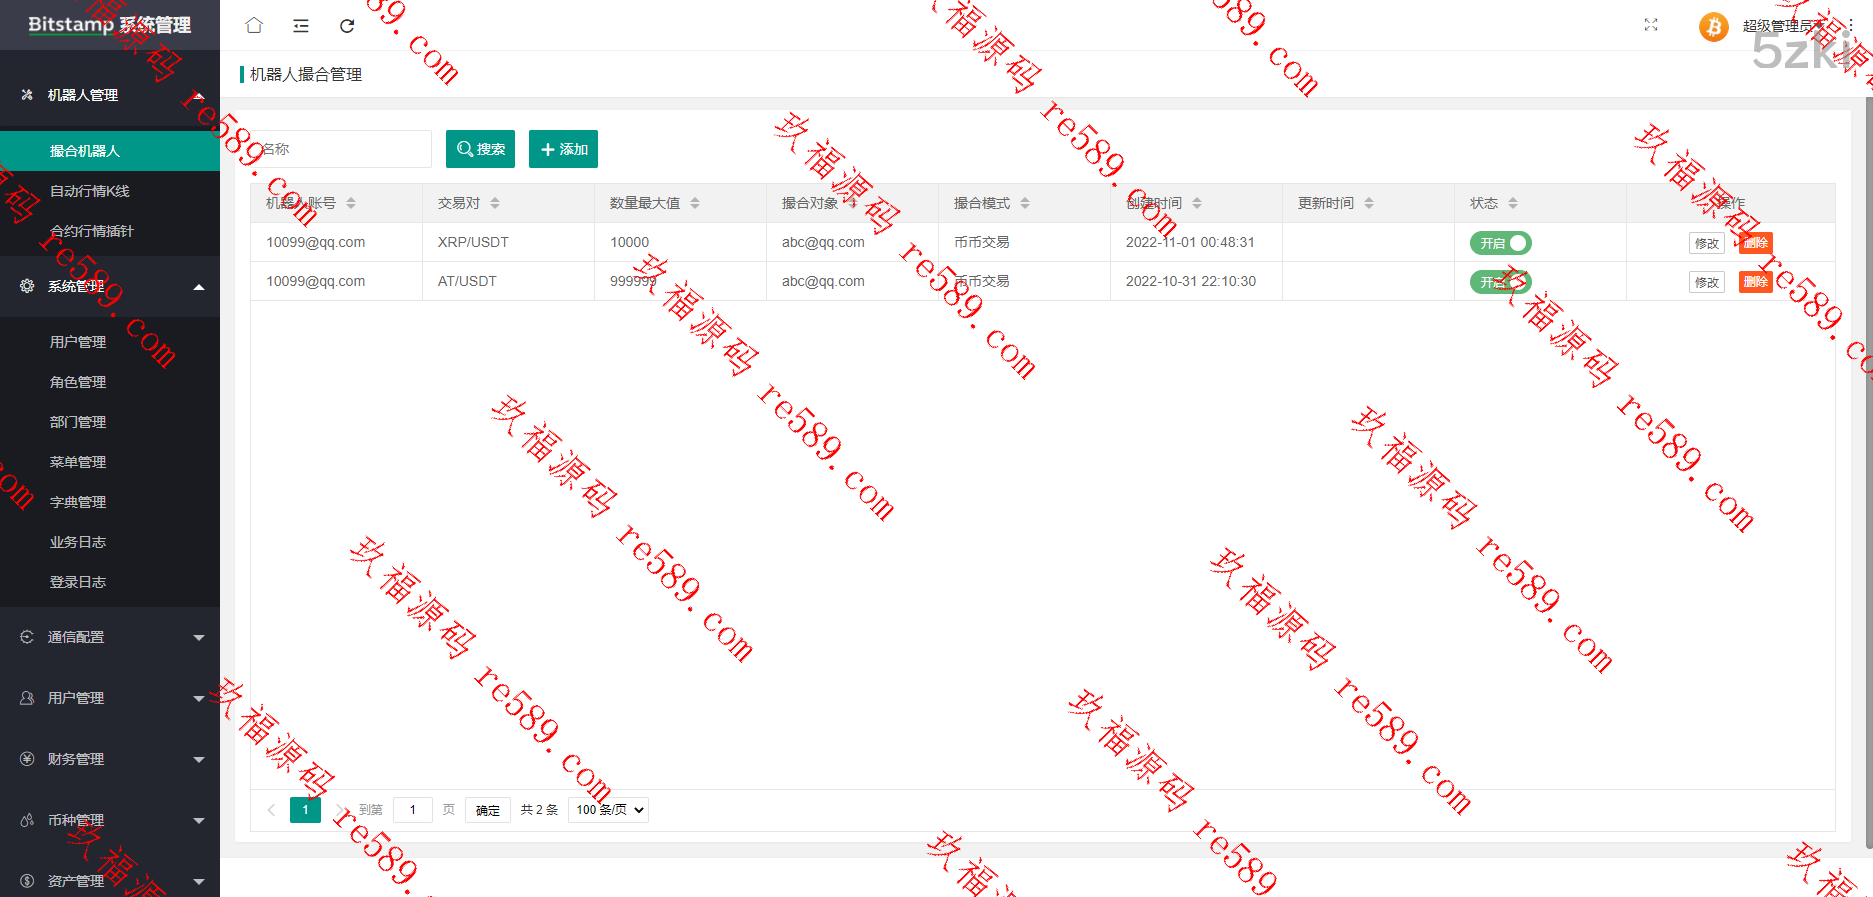Click the 搜索 search button
Image resolution: width=1873 pixels, height=897 pixels.
pyautogui.click(x=480, y=149)
